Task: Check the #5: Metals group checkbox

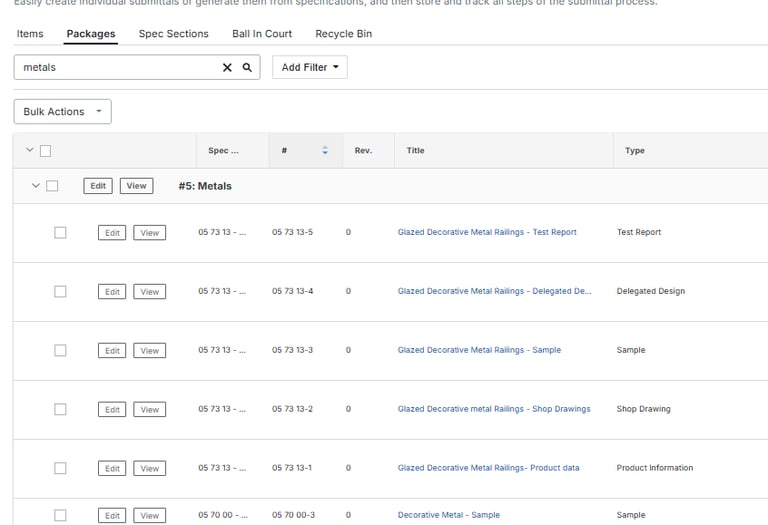Action: 52,186
